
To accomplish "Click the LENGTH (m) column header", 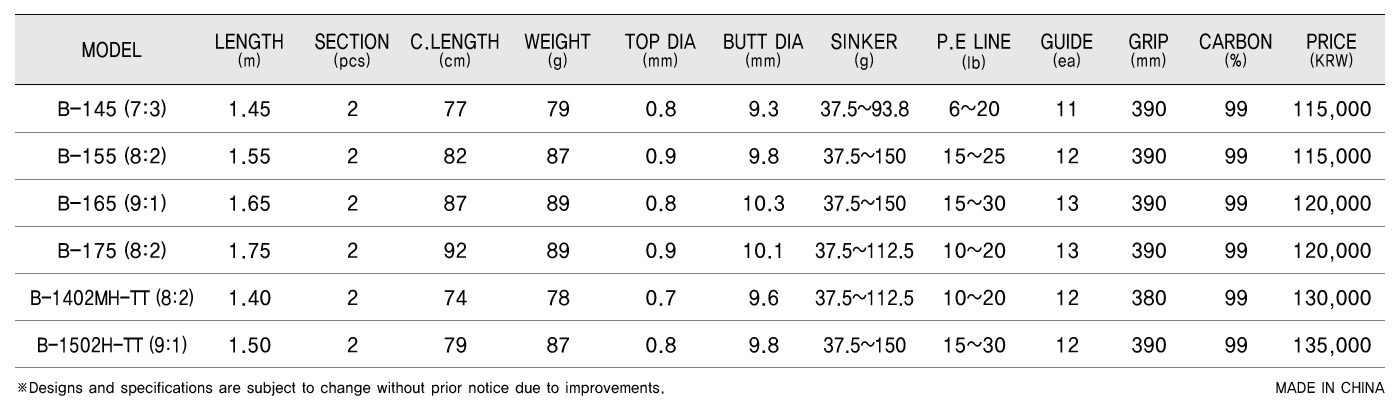I will pos(249,50).
